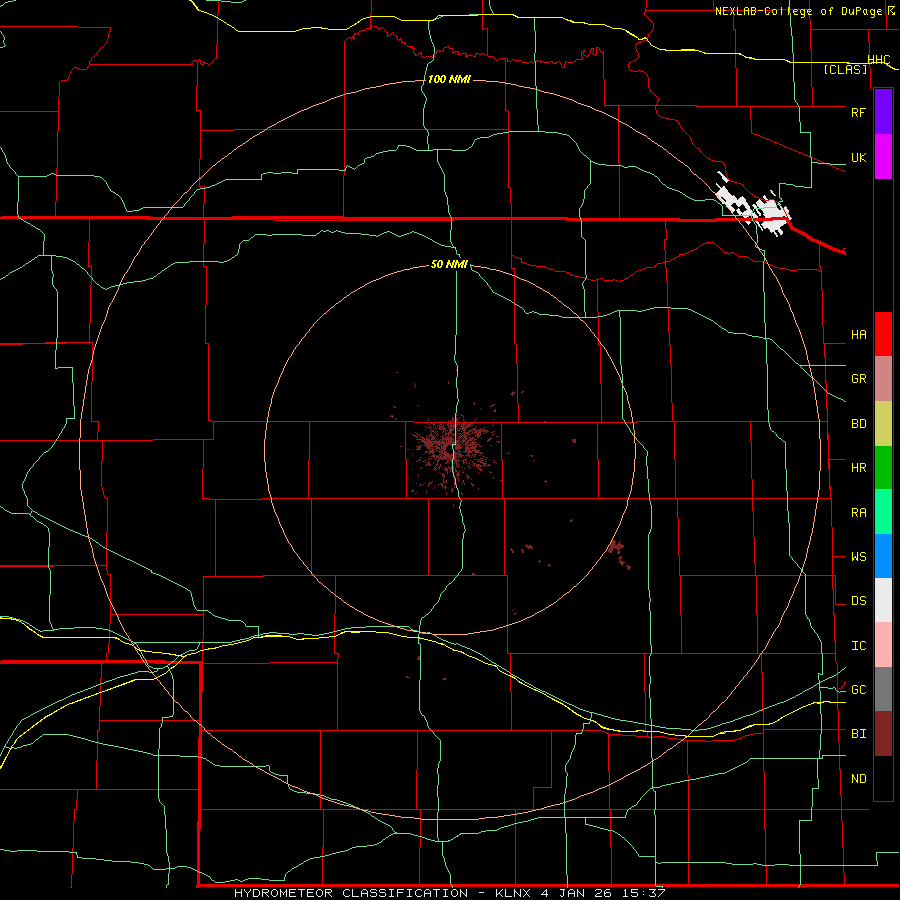
Task: Click the GR salmon legend swatch
Action: pyautogui.click(x=883, y=379)
